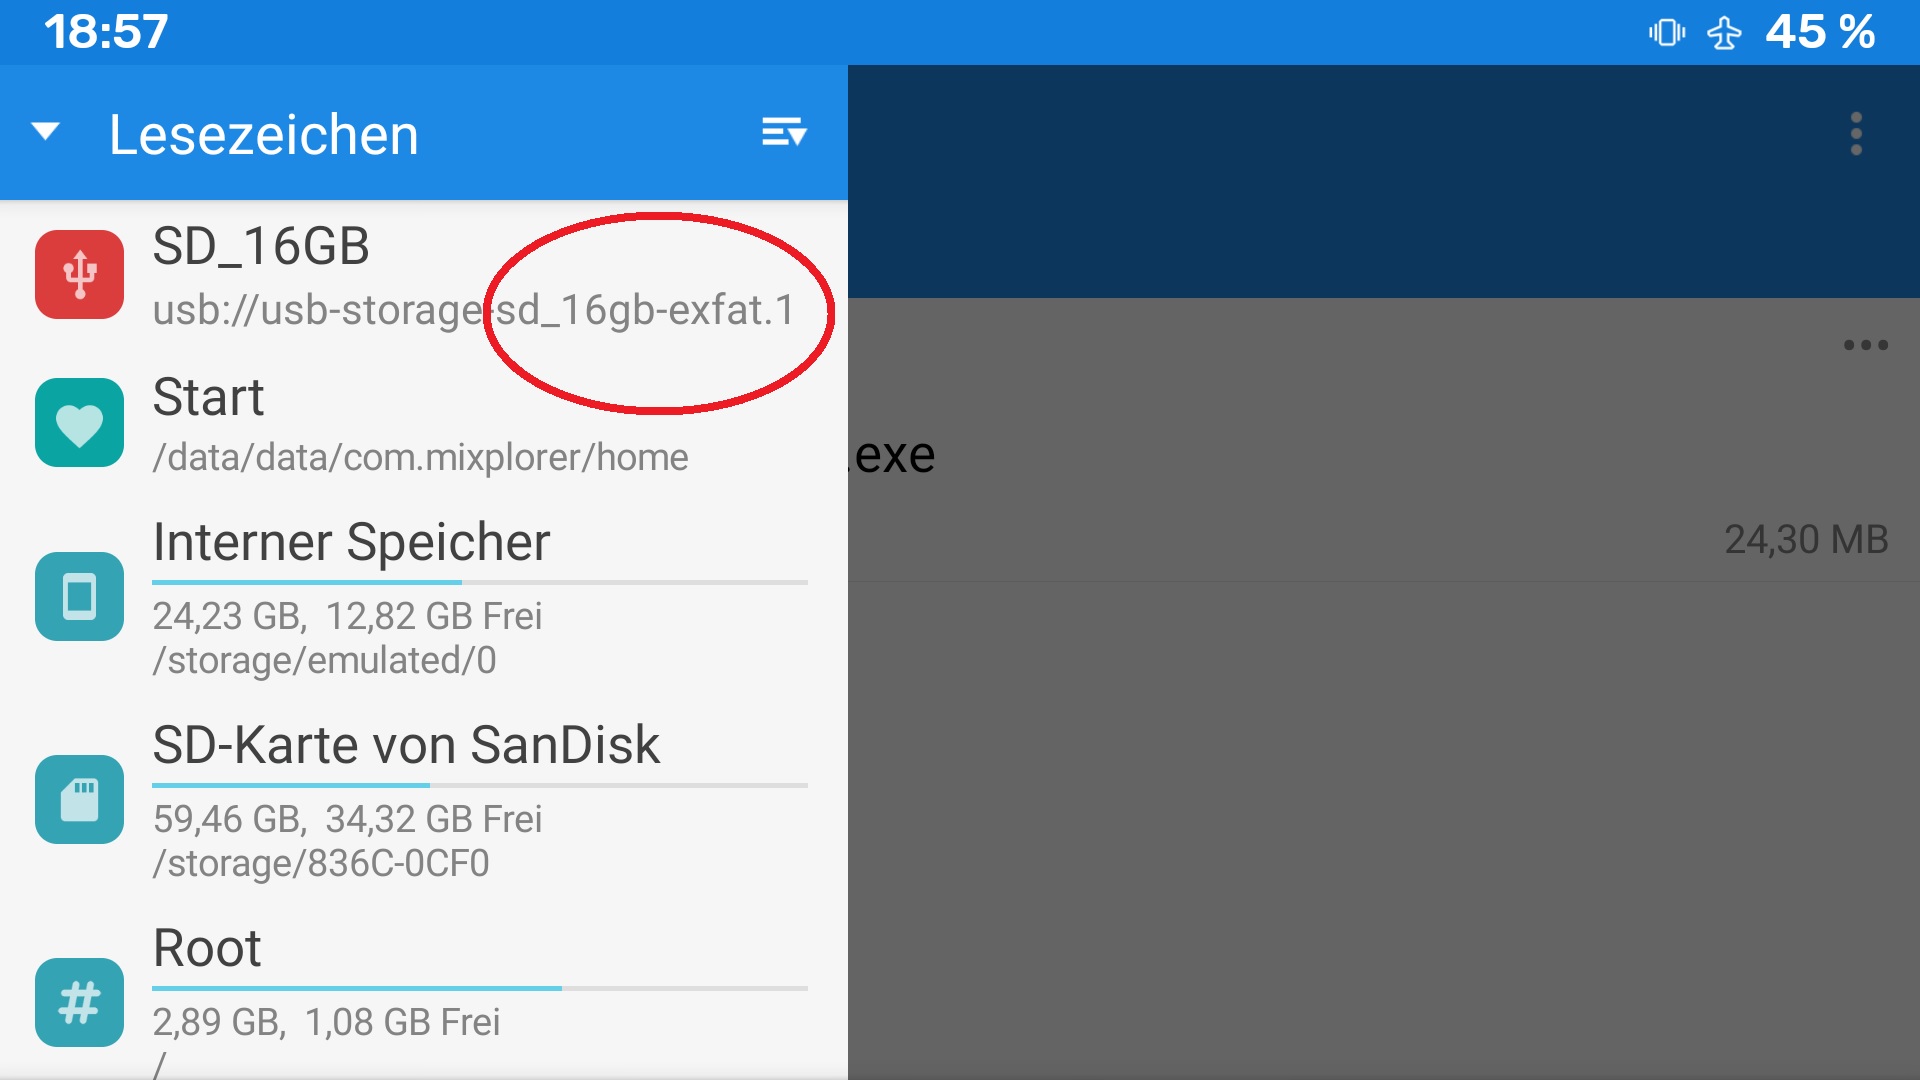This screenshot has height=1080, width=1920.
Task: Click the SD-Karte storage usage bar
Action: pos(480,785)
